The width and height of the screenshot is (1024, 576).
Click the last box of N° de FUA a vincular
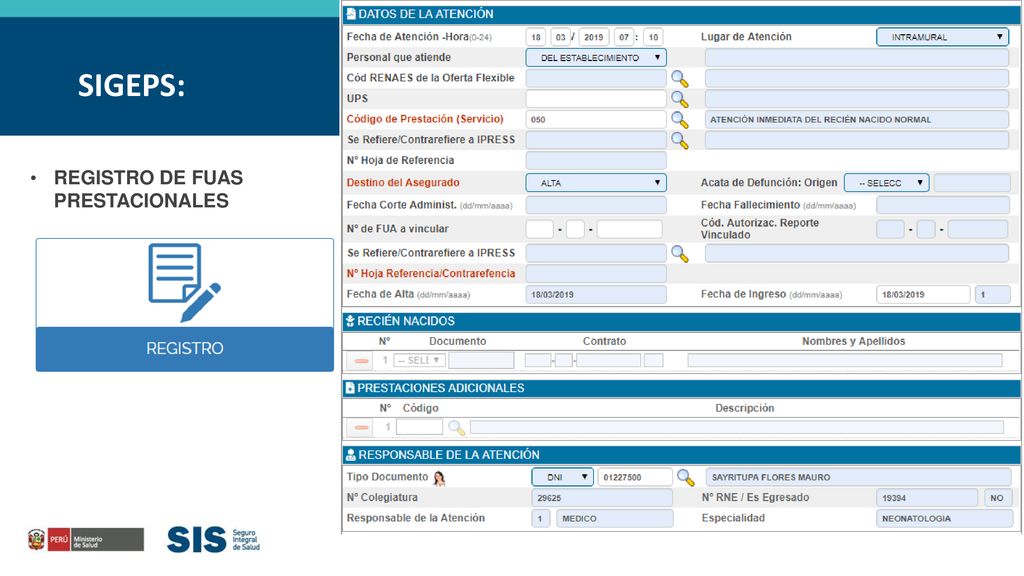(x=629, y=229)
